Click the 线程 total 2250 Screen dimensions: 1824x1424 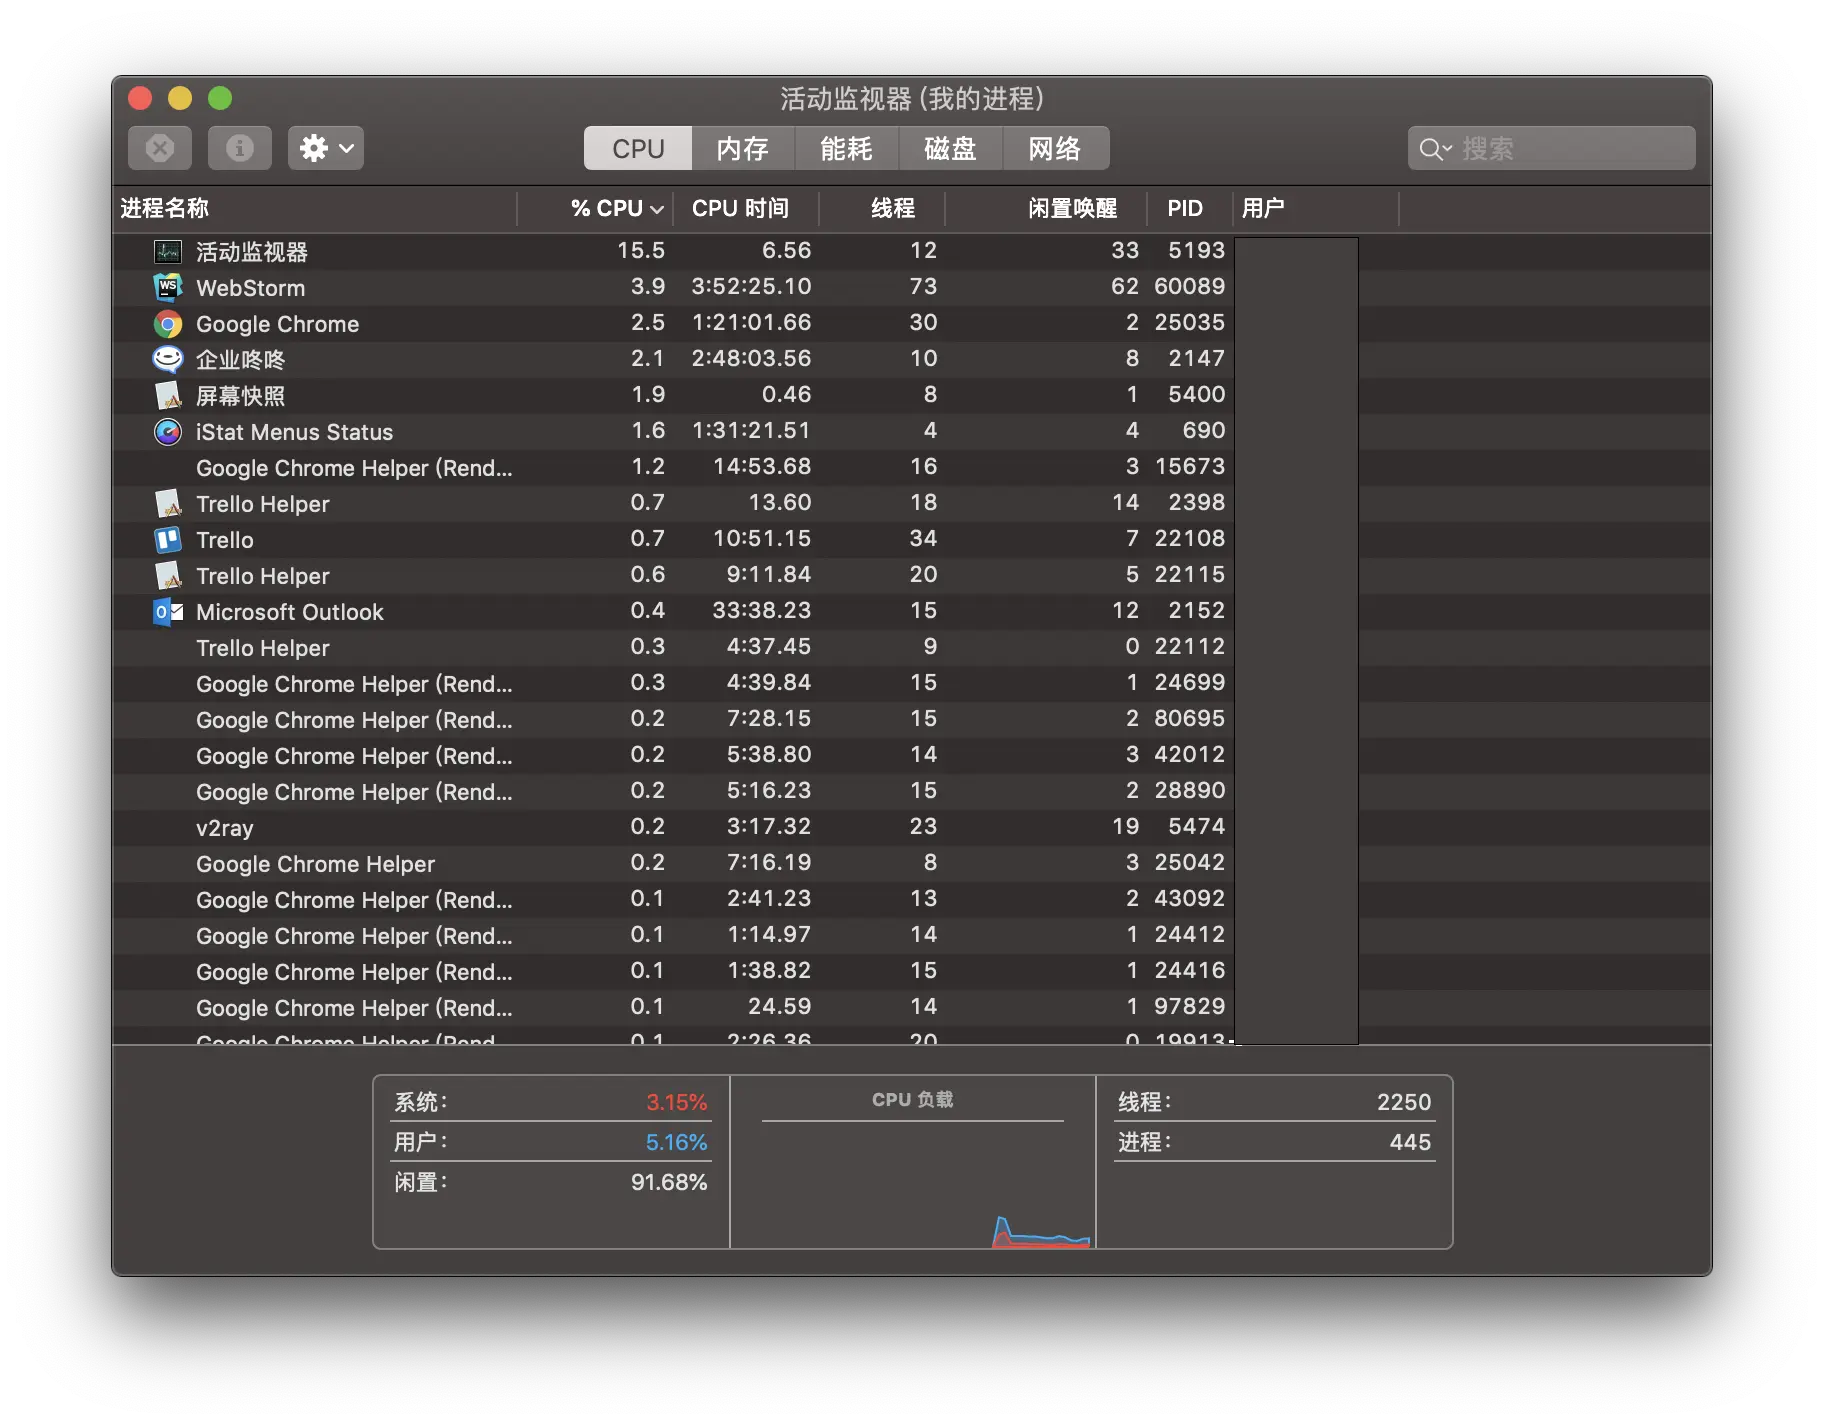(x=1404, y=1102)
